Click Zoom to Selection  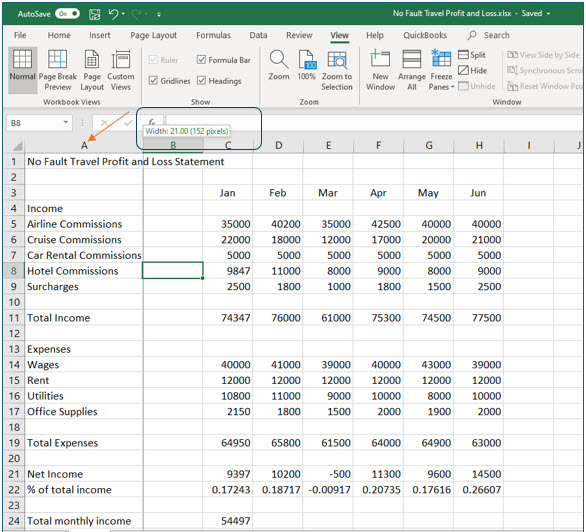(x=337, y=70)
